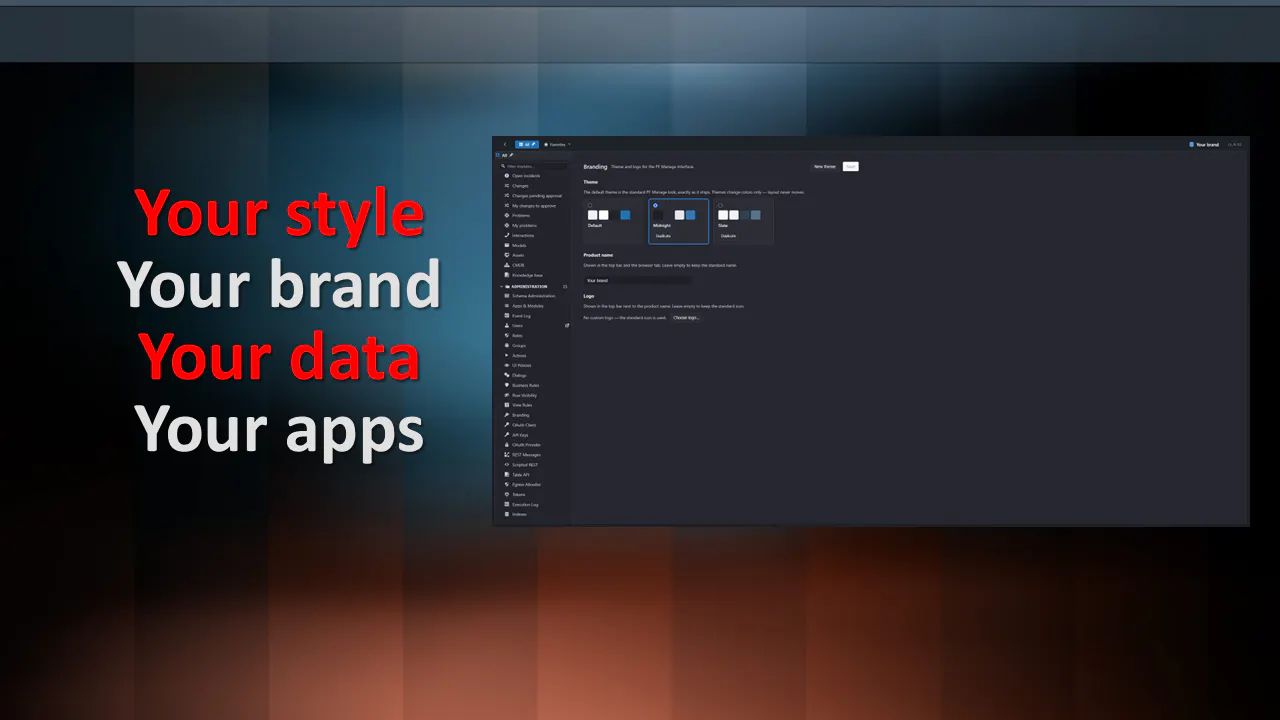Click the Dialogs sidebar icon
This screenshot has width=1280, height=720.
tap(507, 375)
